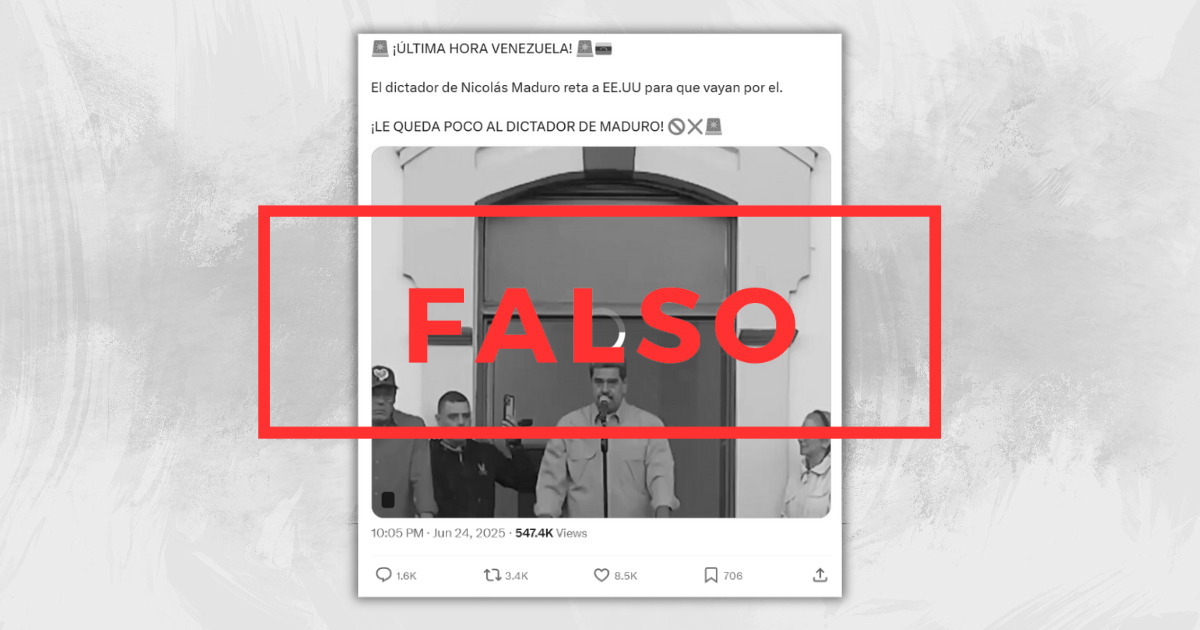Like the post with the heart icon
Image resolution: width=1200 pixels, height=630 pixels.
601,575
